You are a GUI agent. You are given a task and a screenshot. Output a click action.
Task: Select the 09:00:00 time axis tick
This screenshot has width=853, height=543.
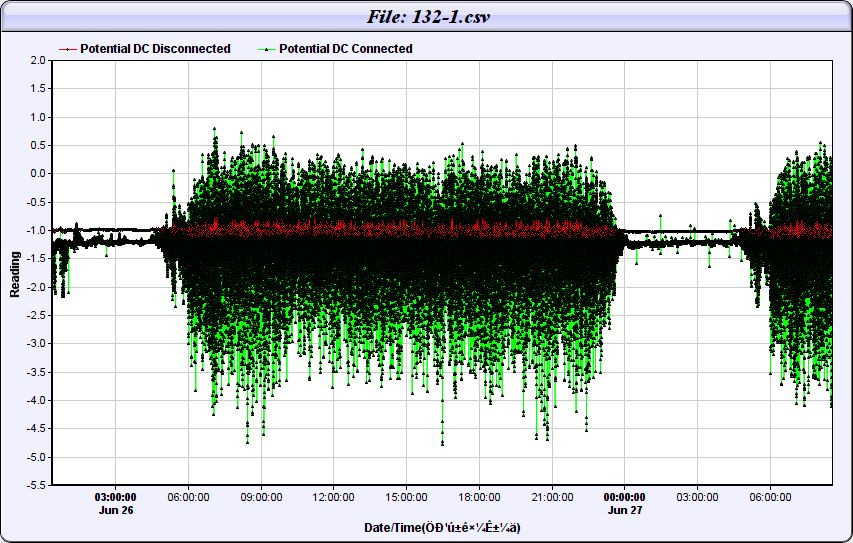[x=260, y=497]
